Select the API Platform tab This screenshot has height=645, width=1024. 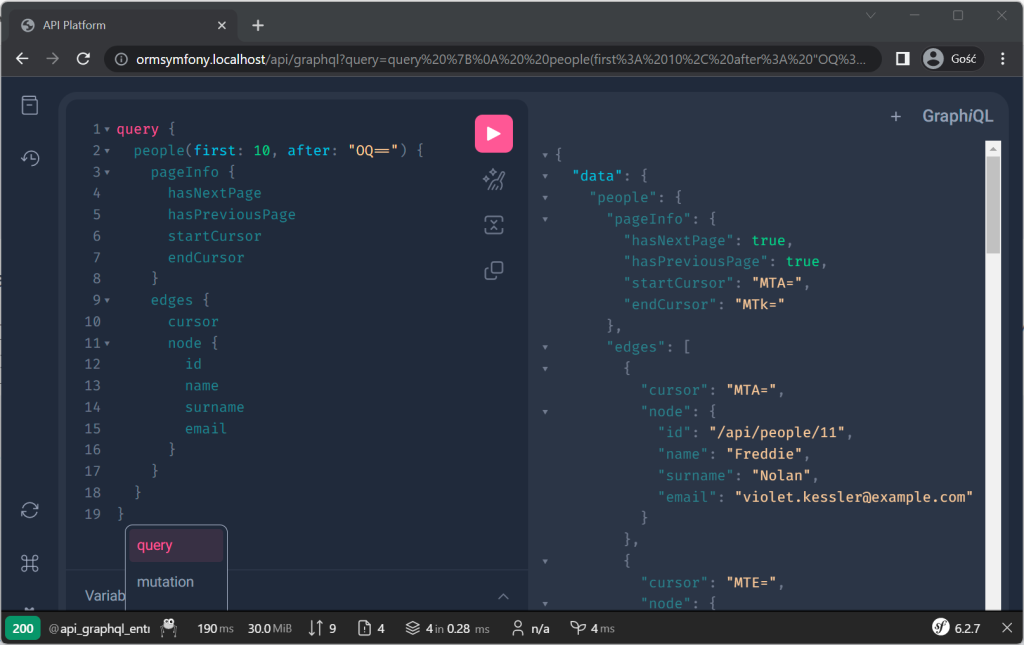124,25
